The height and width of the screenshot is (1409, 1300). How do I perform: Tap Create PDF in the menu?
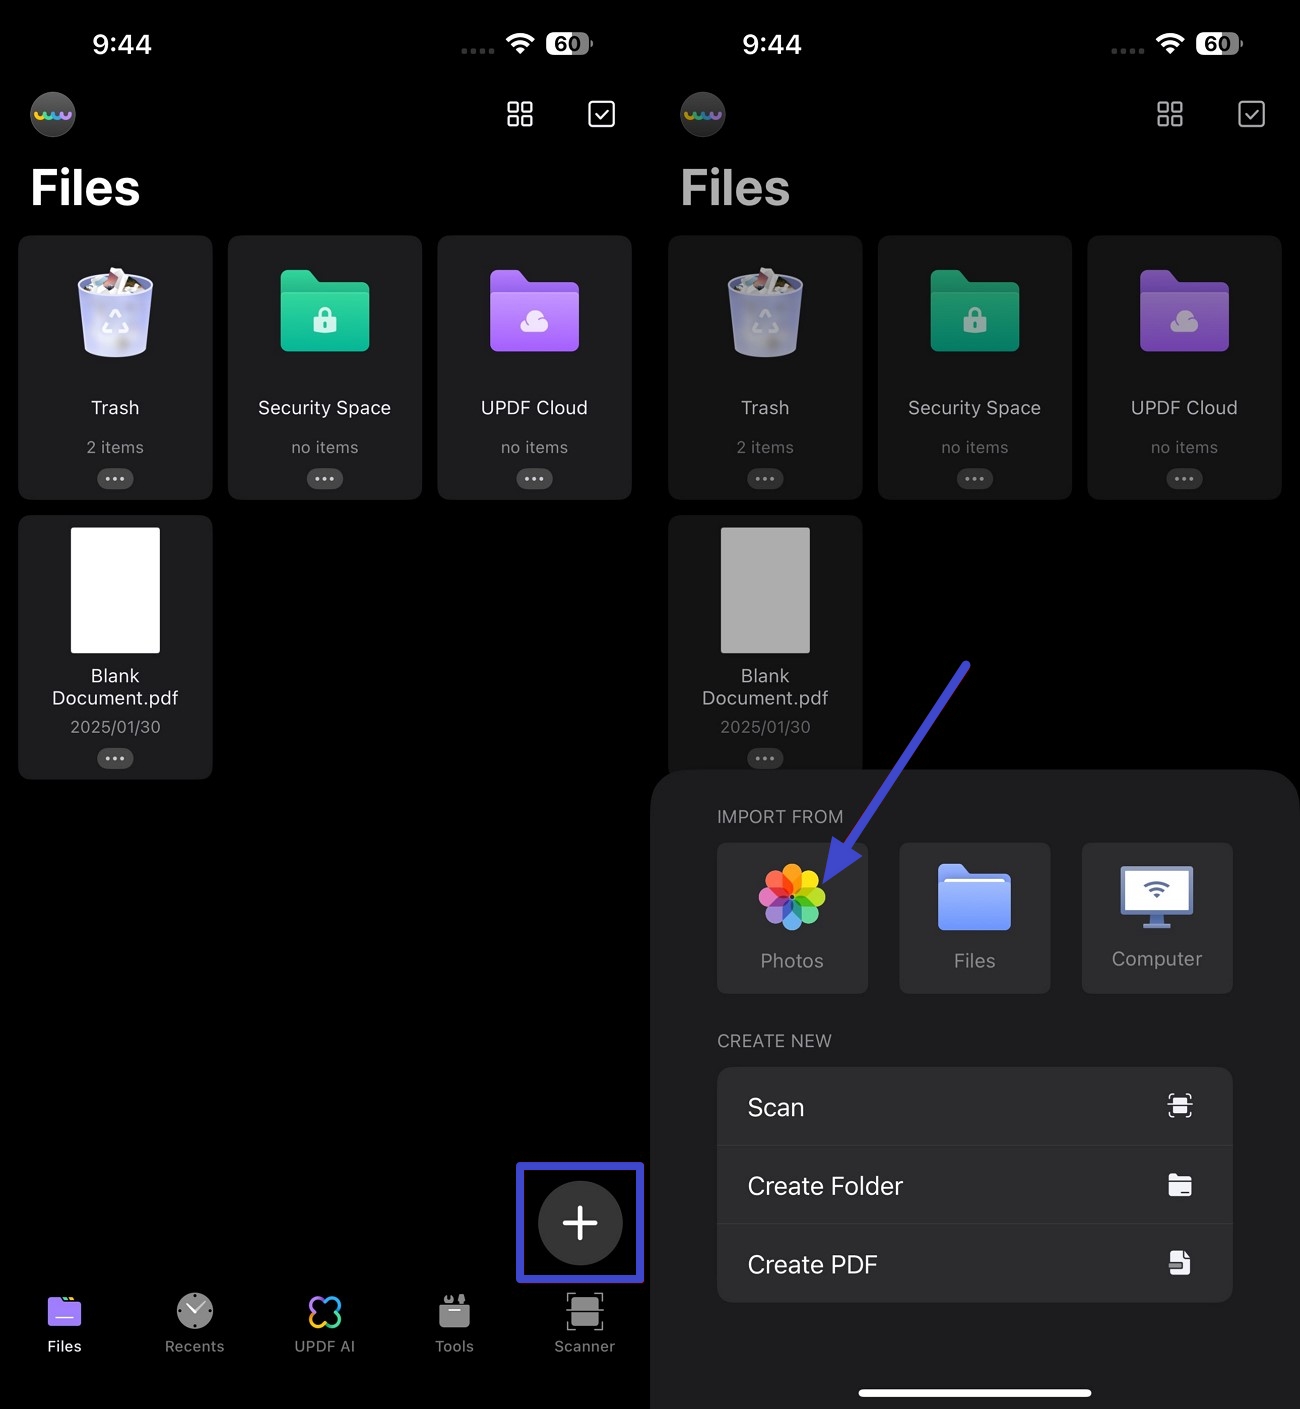coord(974,1263)
